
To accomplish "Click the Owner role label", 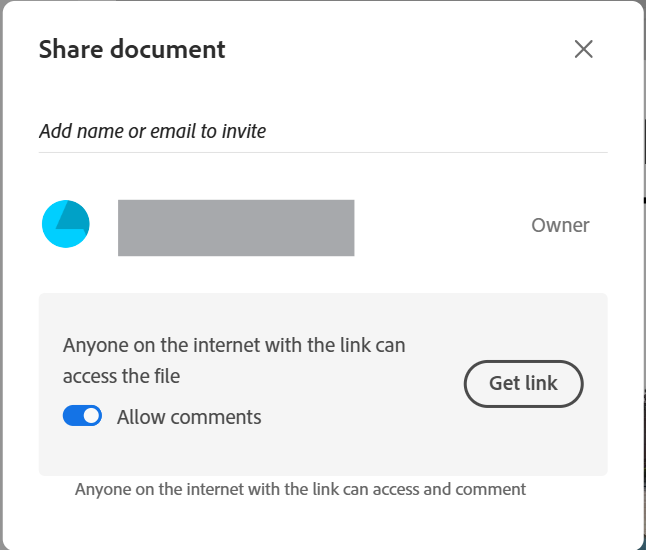I will coord(560,225).
